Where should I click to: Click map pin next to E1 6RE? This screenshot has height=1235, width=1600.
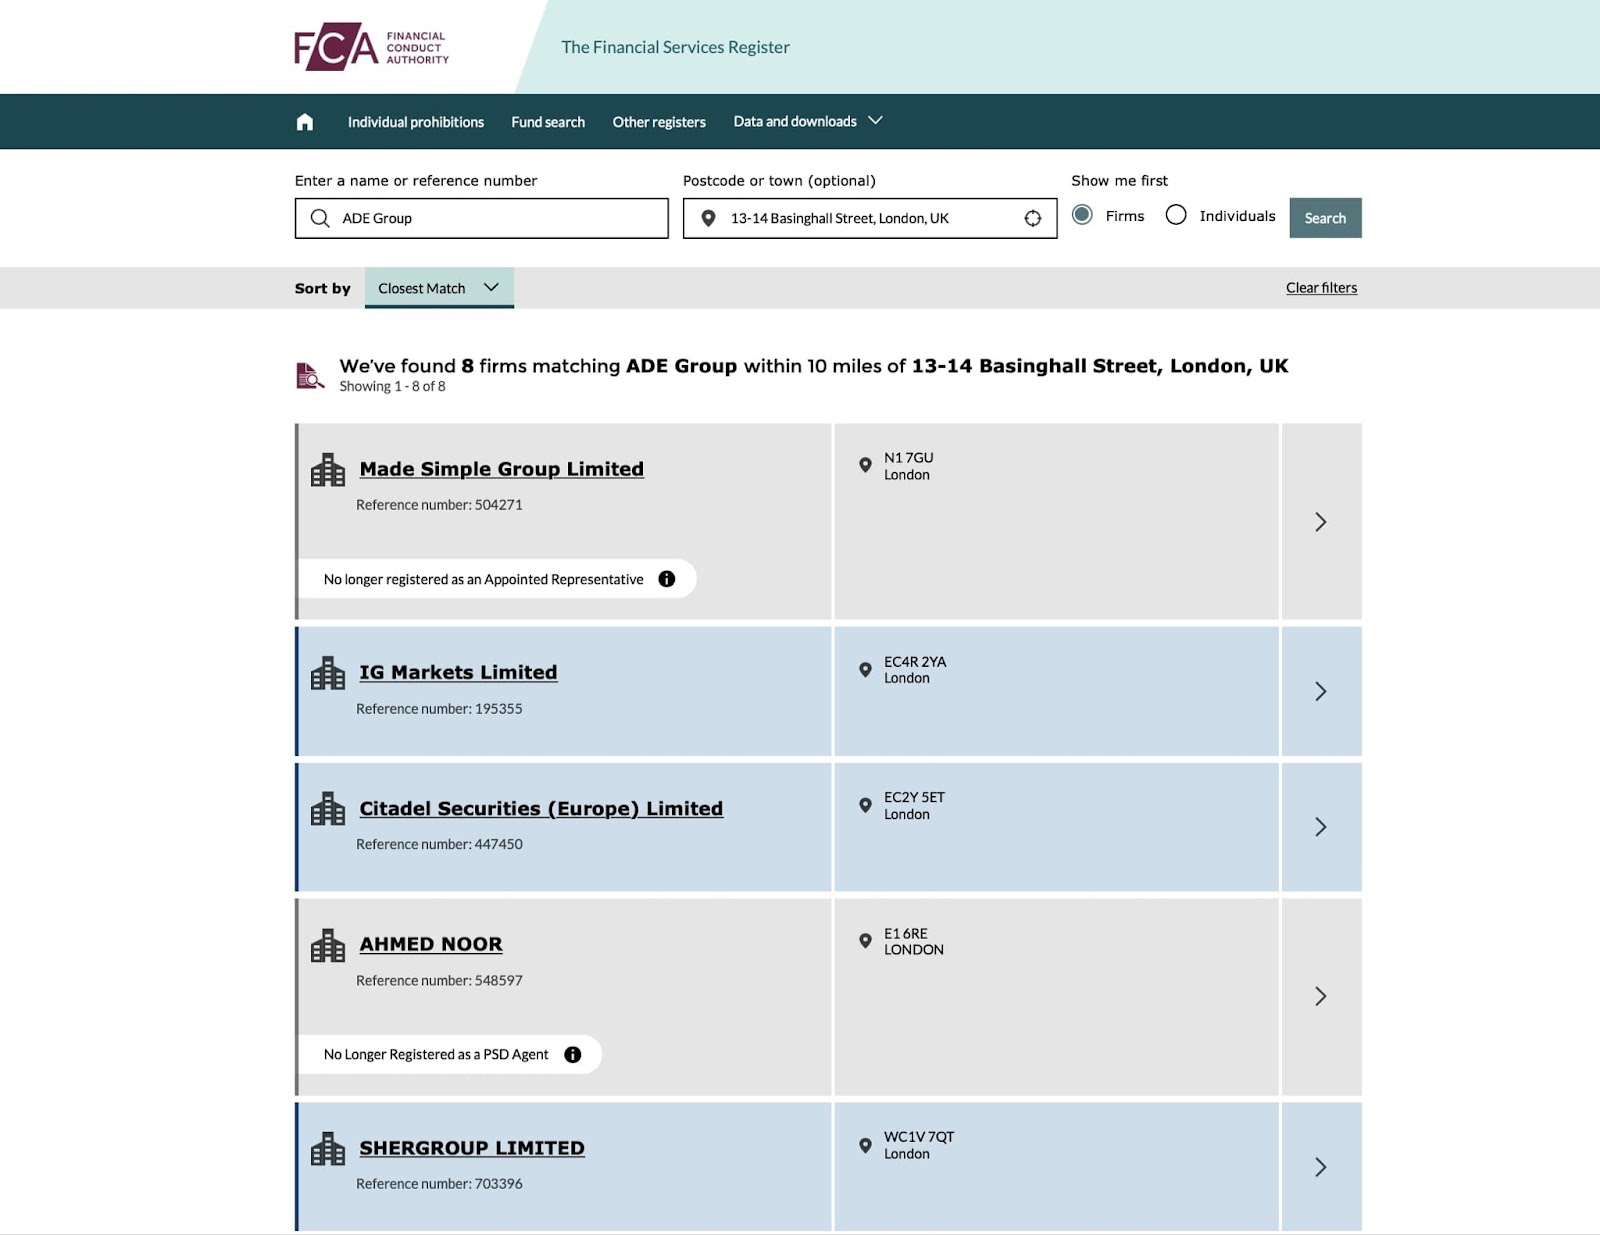pos(865,941)
